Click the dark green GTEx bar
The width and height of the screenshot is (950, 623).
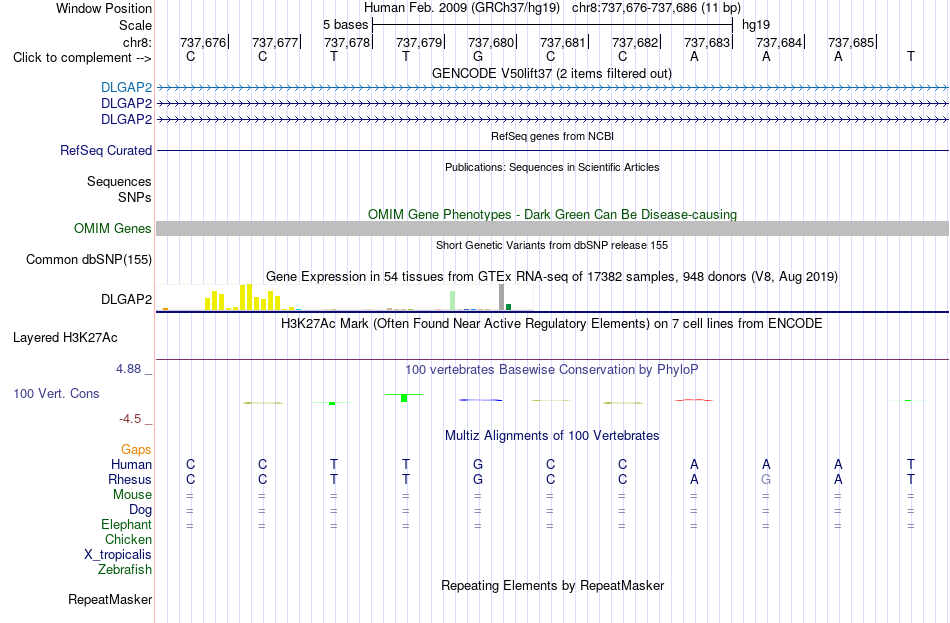pos(508,307)
